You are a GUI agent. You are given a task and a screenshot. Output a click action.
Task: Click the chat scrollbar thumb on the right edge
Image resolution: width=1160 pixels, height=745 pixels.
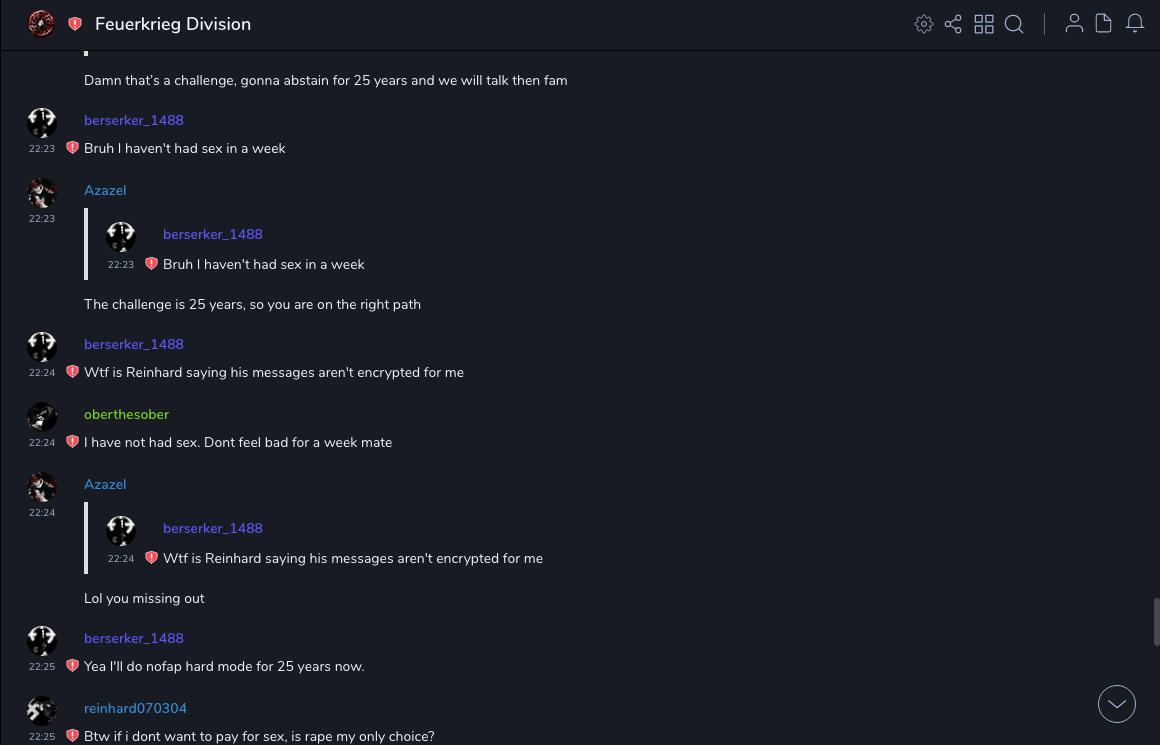1156,622
